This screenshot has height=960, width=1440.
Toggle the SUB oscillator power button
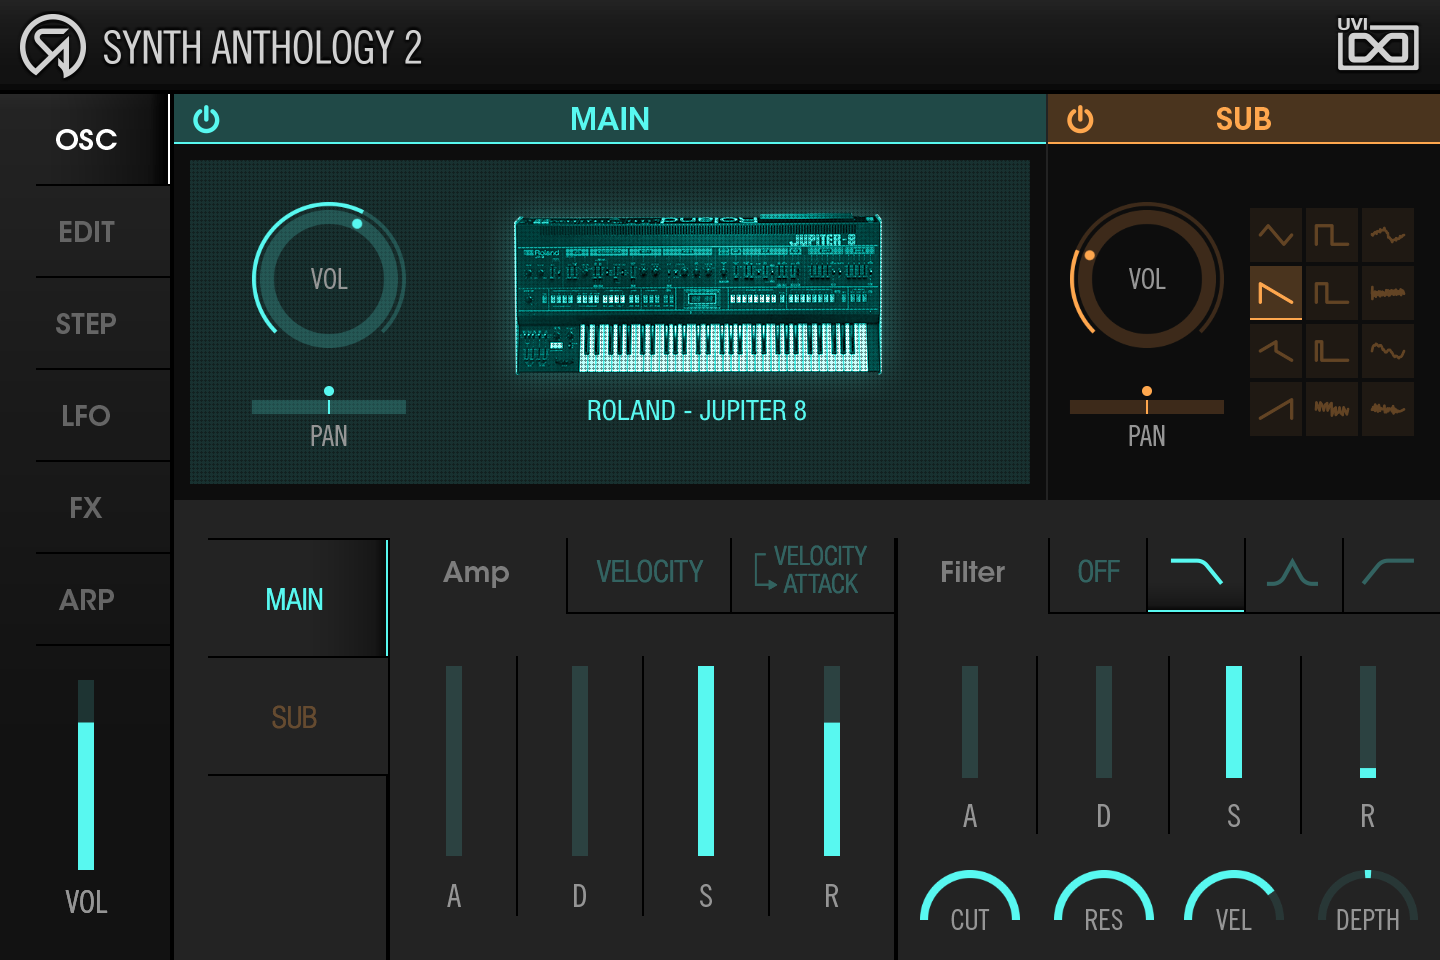click(x=1080, y=119)
